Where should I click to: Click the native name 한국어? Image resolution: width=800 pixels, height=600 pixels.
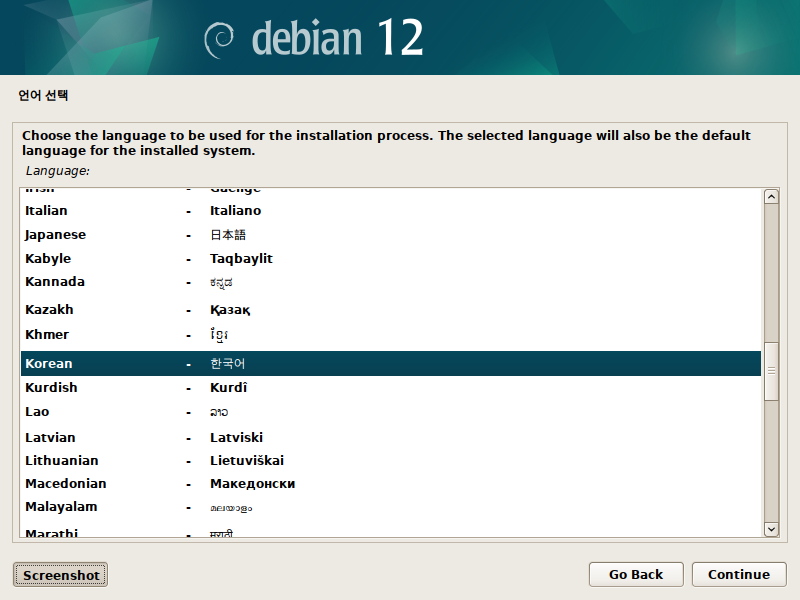228,363
